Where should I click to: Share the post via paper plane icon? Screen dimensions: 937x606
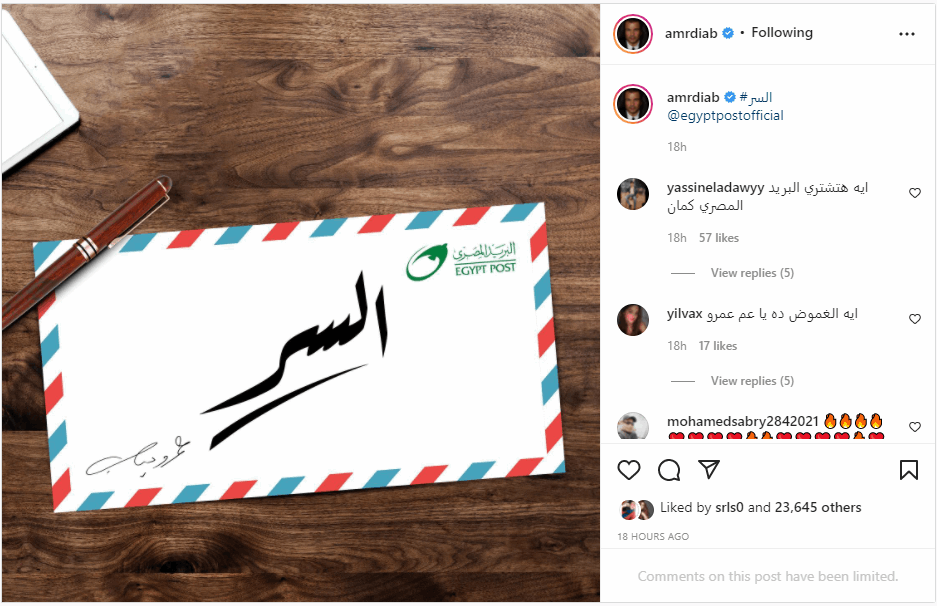709,470
